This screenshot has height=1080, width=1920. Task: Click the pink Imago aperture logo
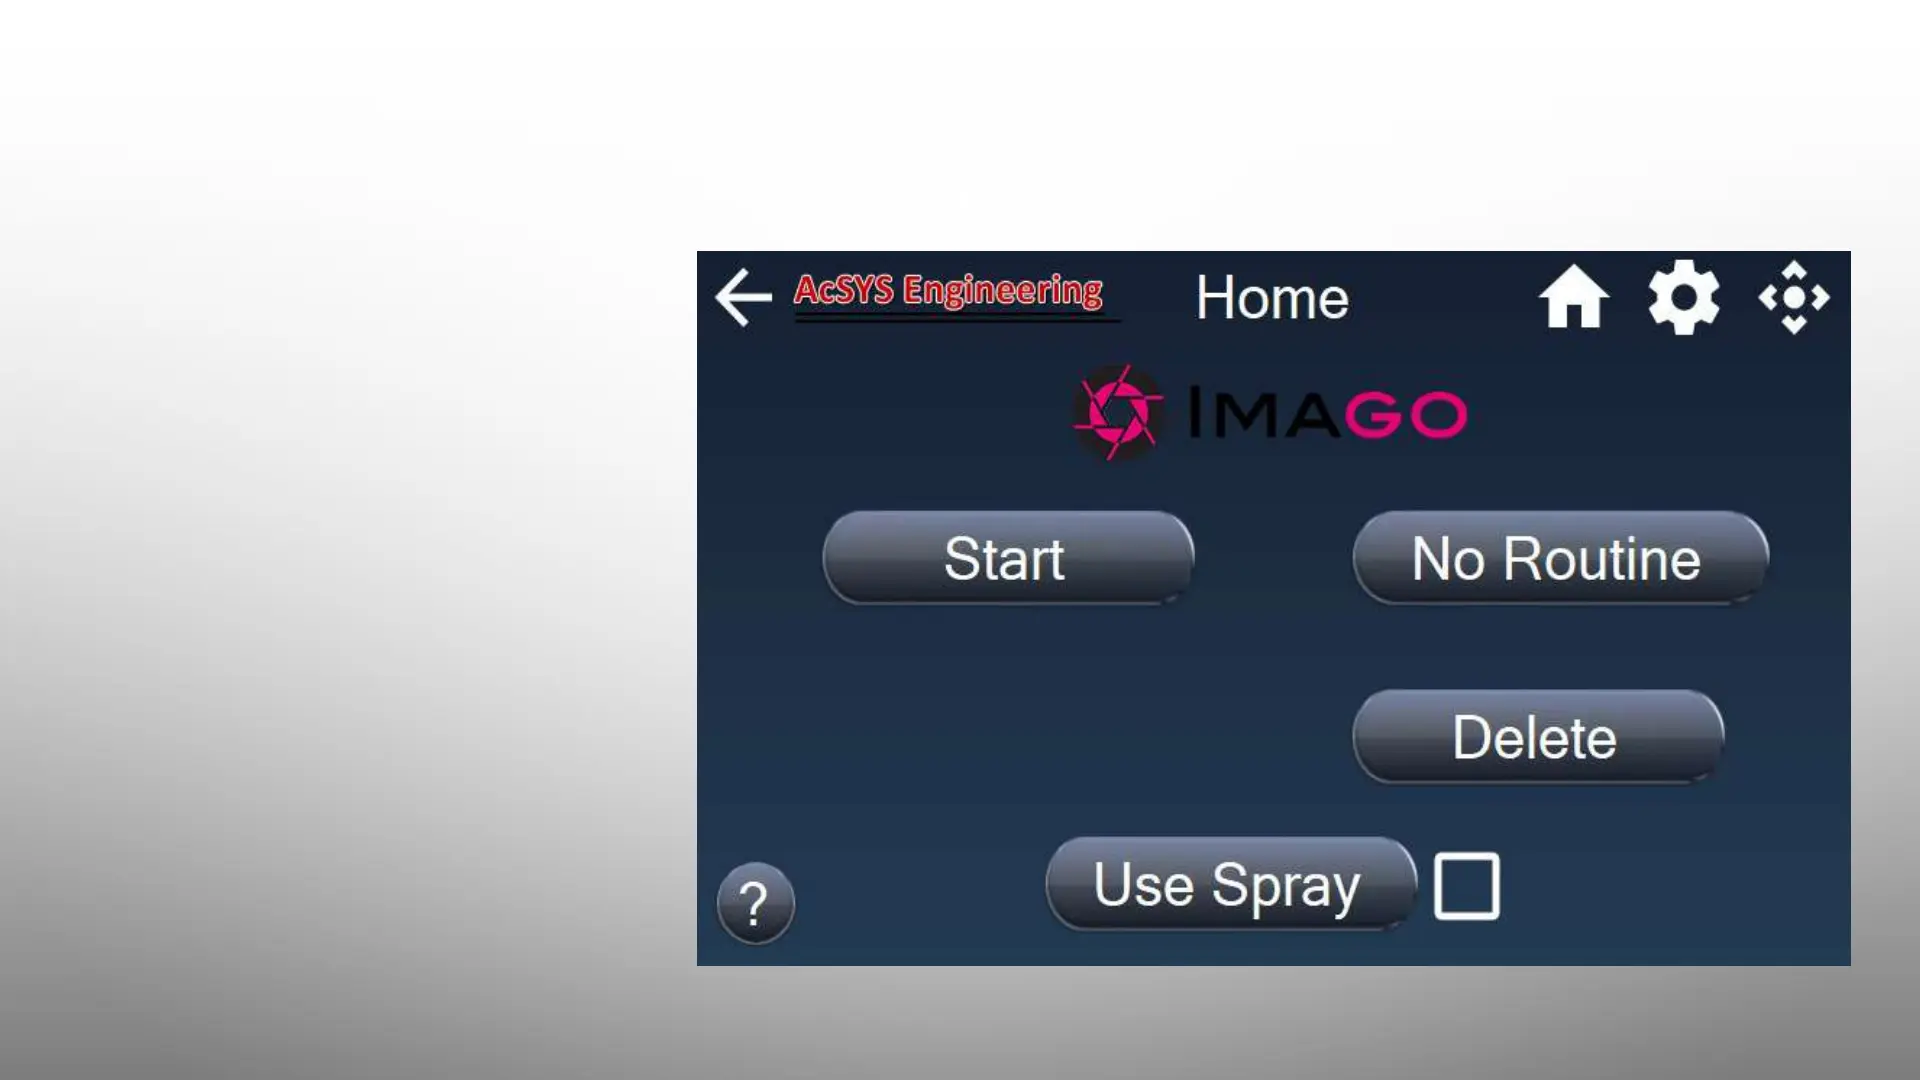point(1118,412)
